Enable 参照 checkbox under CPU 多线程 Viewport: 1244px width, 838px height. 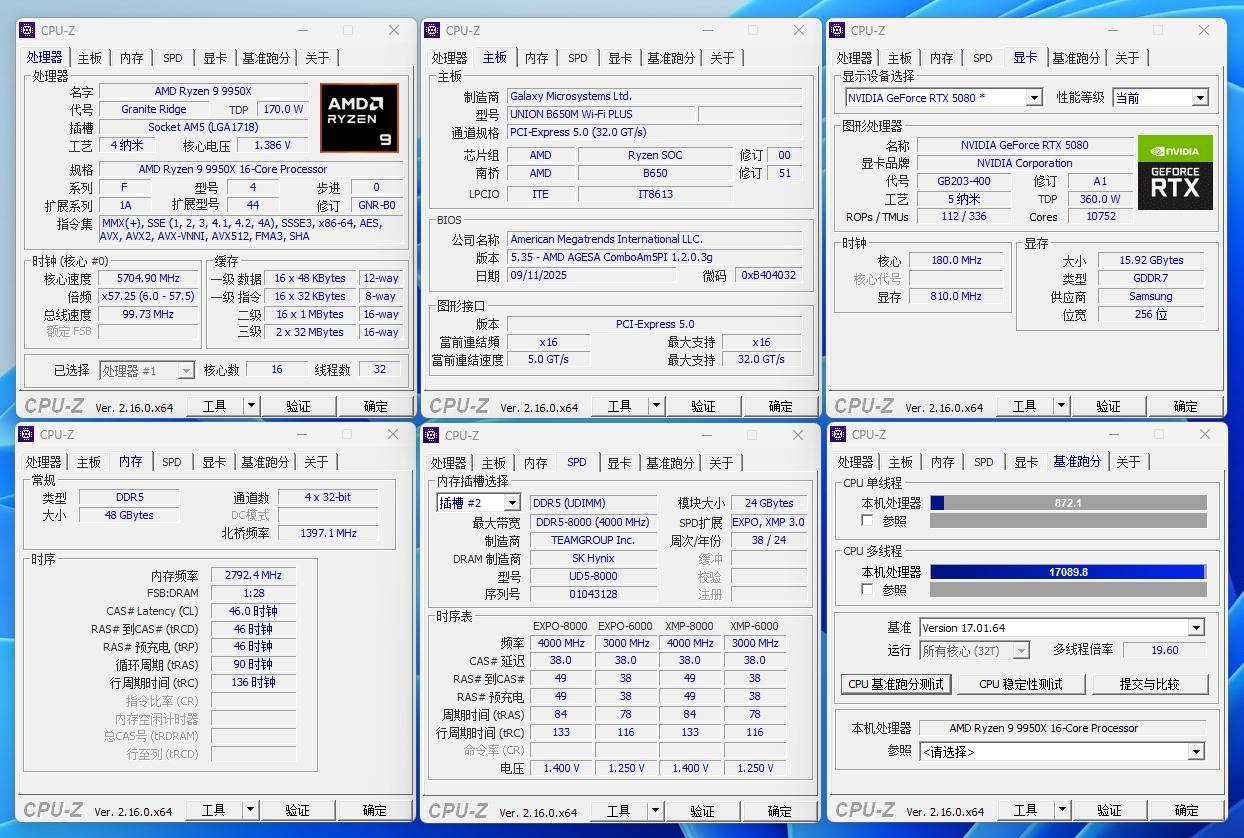867,590
